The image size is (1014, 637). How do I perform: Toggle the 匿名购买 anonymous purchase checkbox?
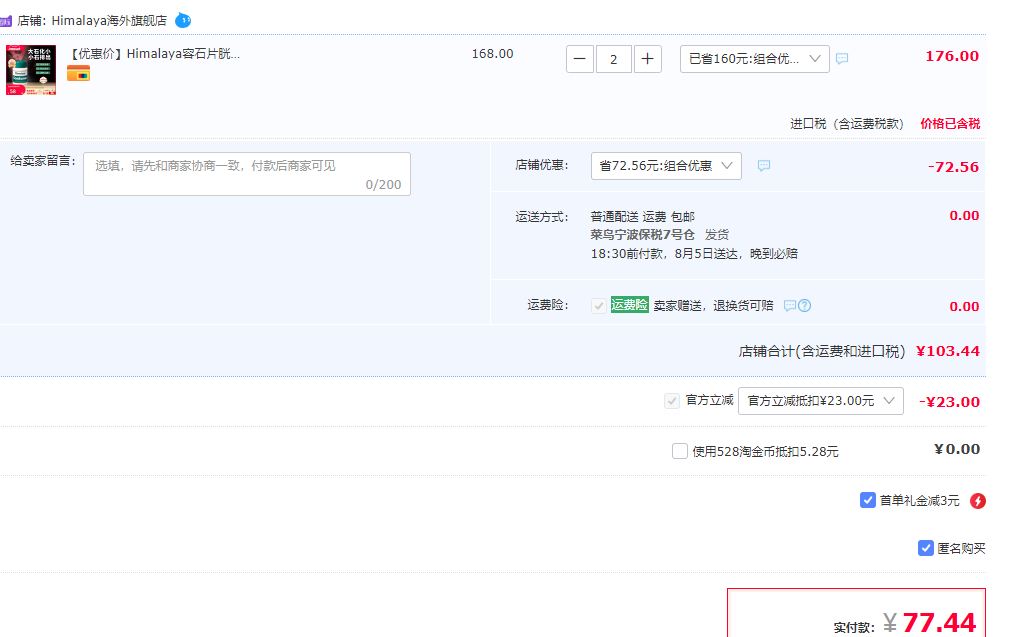click(925, 548)
